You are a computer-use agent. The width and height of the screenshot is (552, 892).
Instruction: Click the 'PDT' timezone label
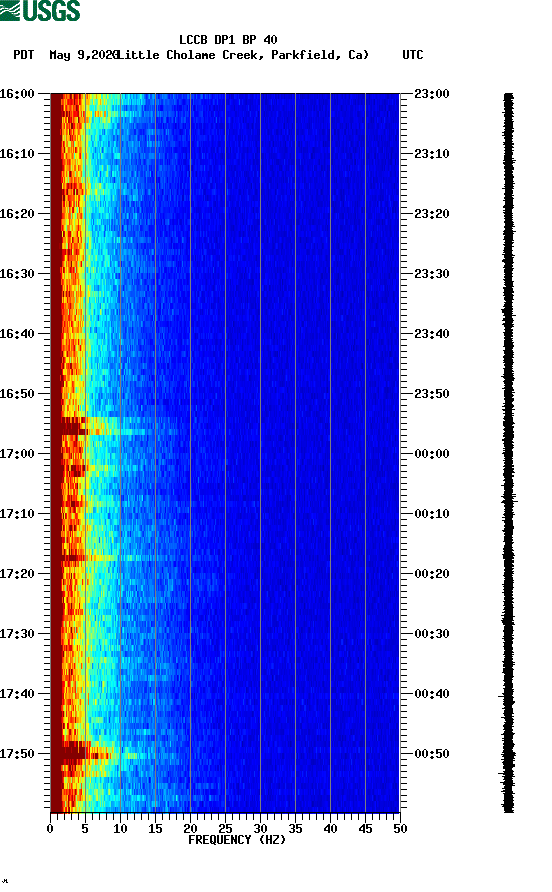[24, 55]
